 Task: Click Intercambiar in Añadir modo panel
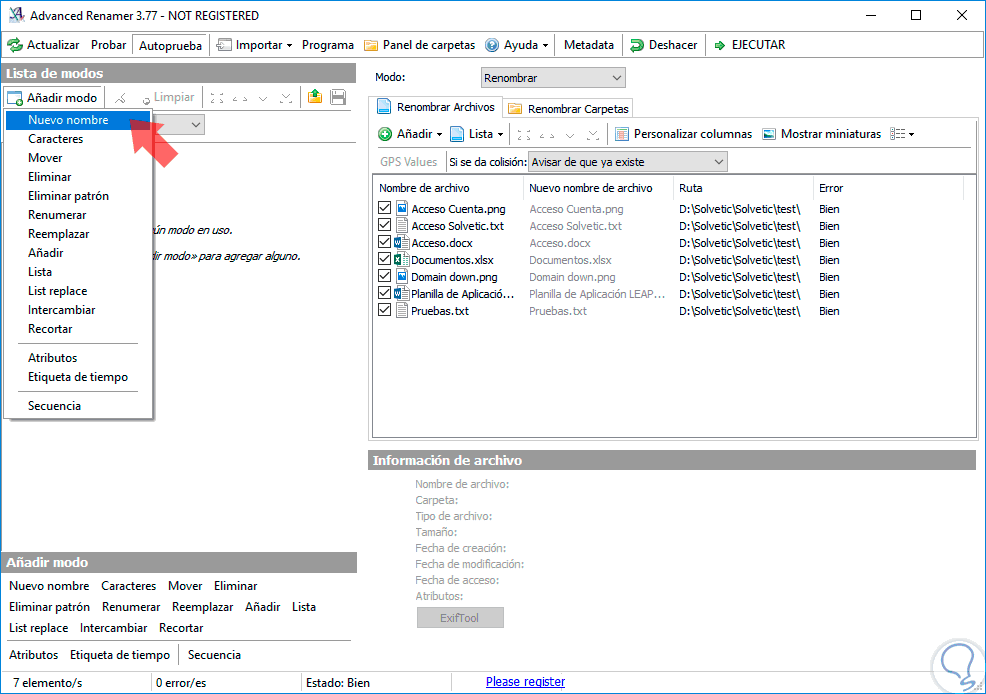pos(113,628)
